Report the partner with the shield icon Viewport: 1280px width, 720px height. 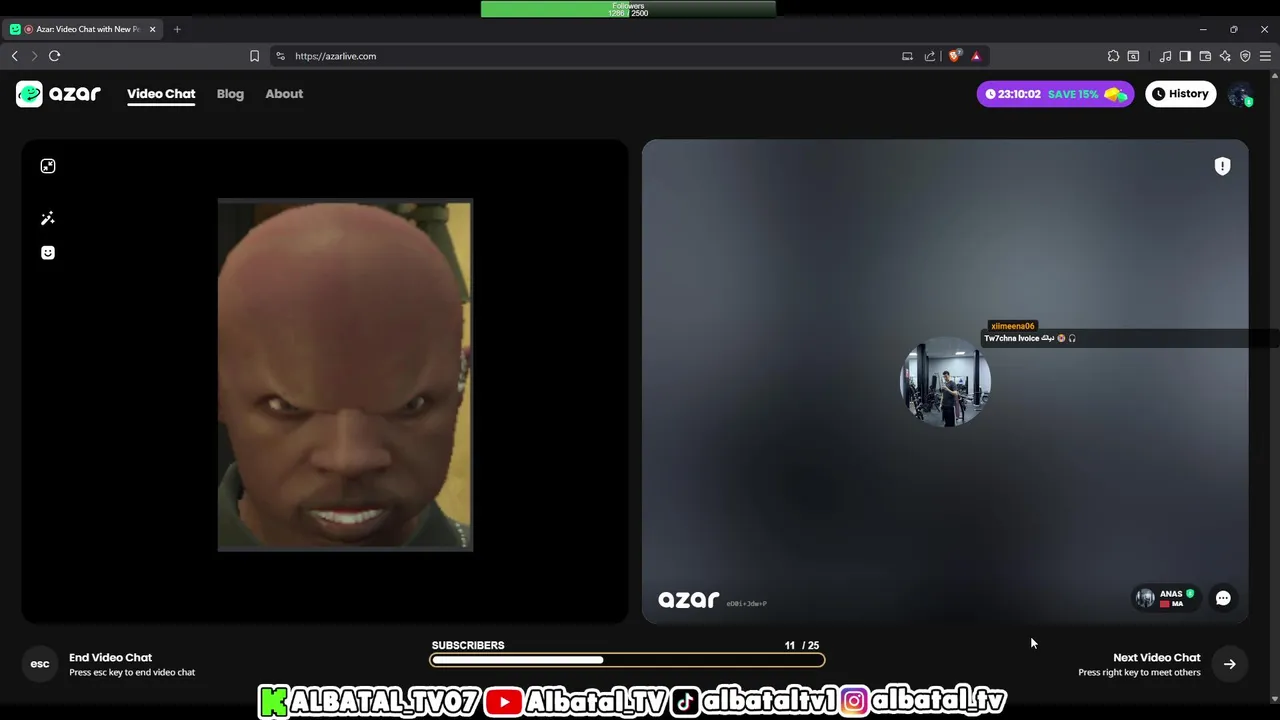pos(1222,167)
